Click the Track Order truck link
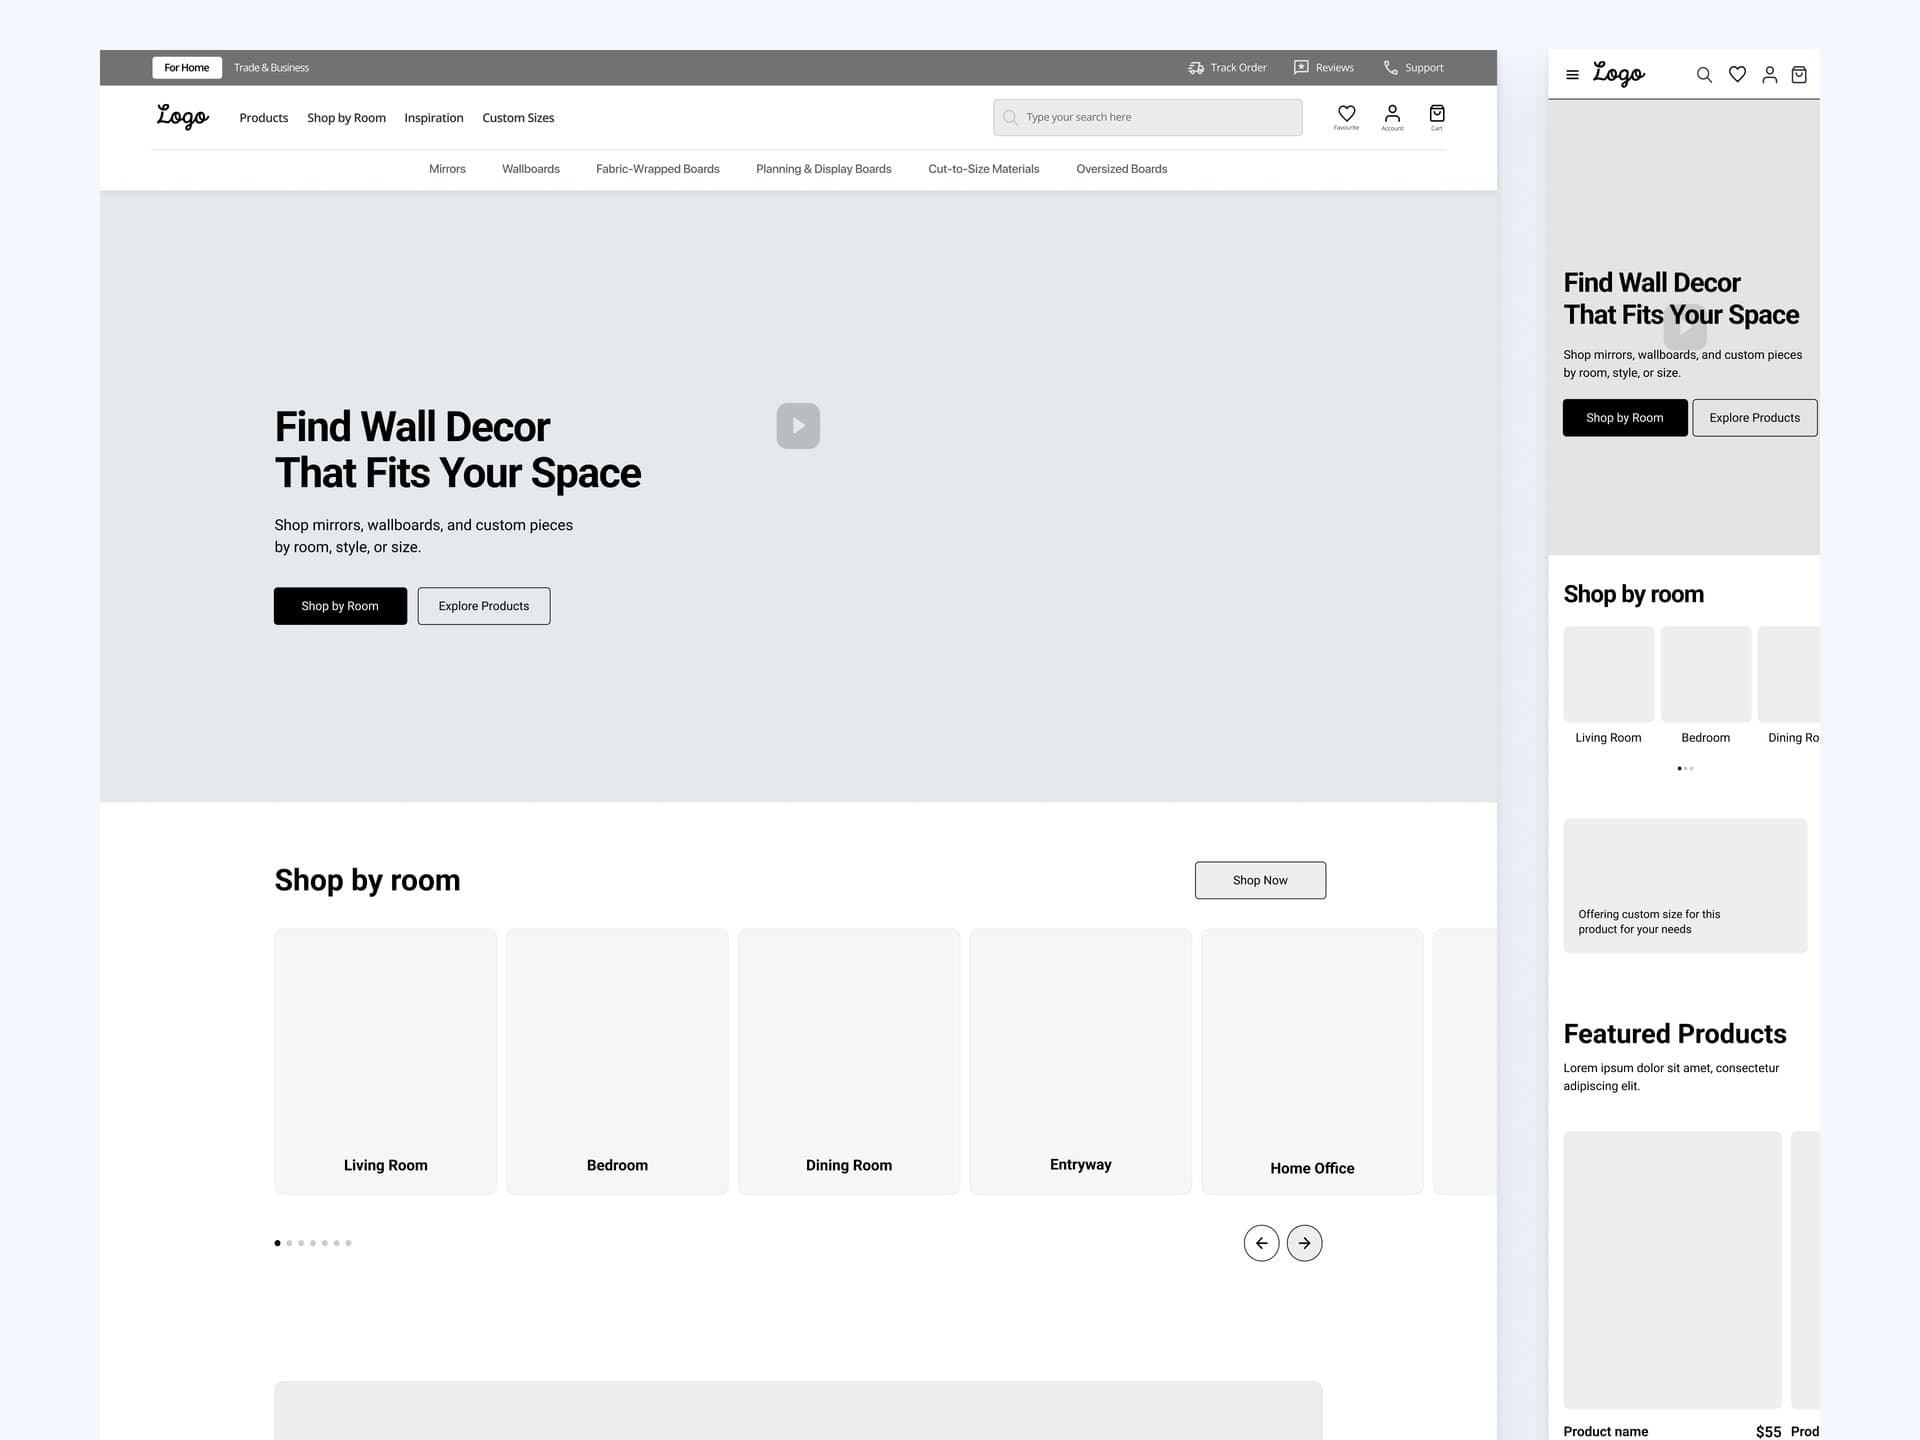The height and width of the screenshot is (1440, 1920). [x=1227, y=68]
